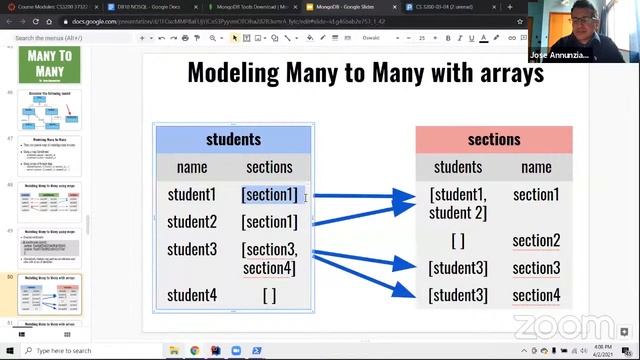Go back with the browser back arrow
Viewport: 640px width, 360px height.
coord(9,22)
